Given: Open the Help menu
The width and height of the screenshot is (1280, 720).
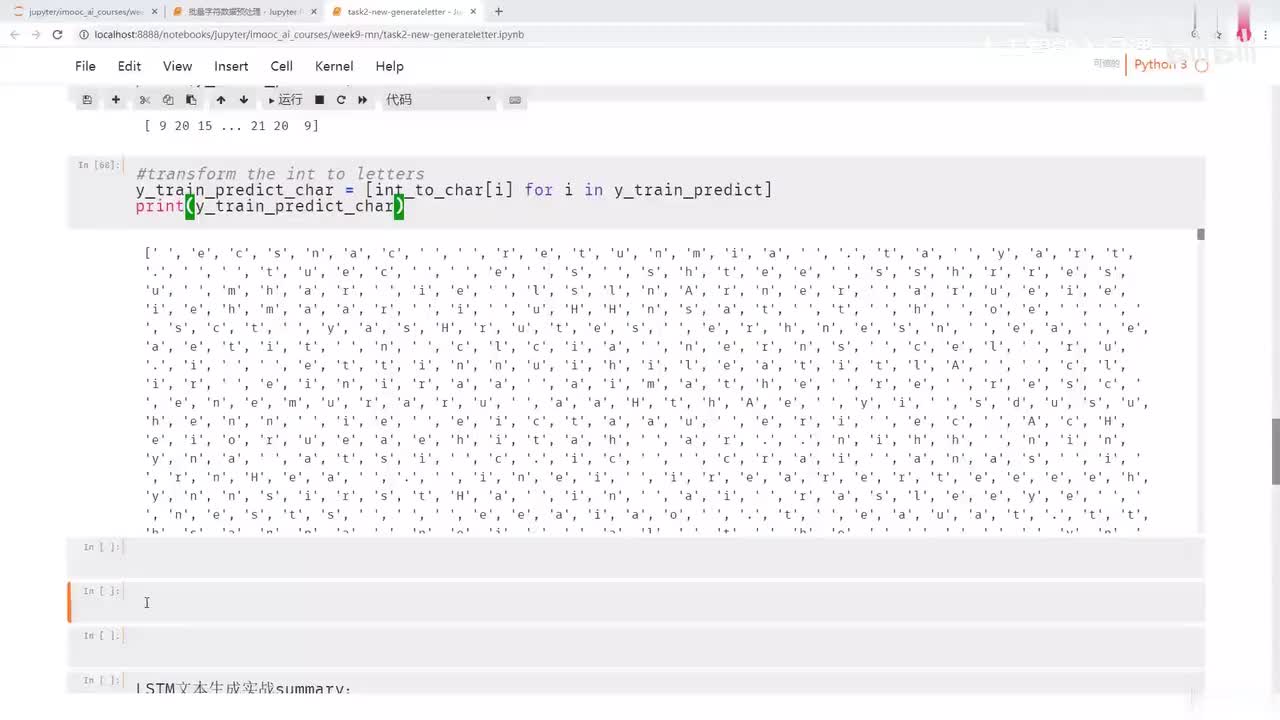Looking at the screenshot, I should pos(389,66).
